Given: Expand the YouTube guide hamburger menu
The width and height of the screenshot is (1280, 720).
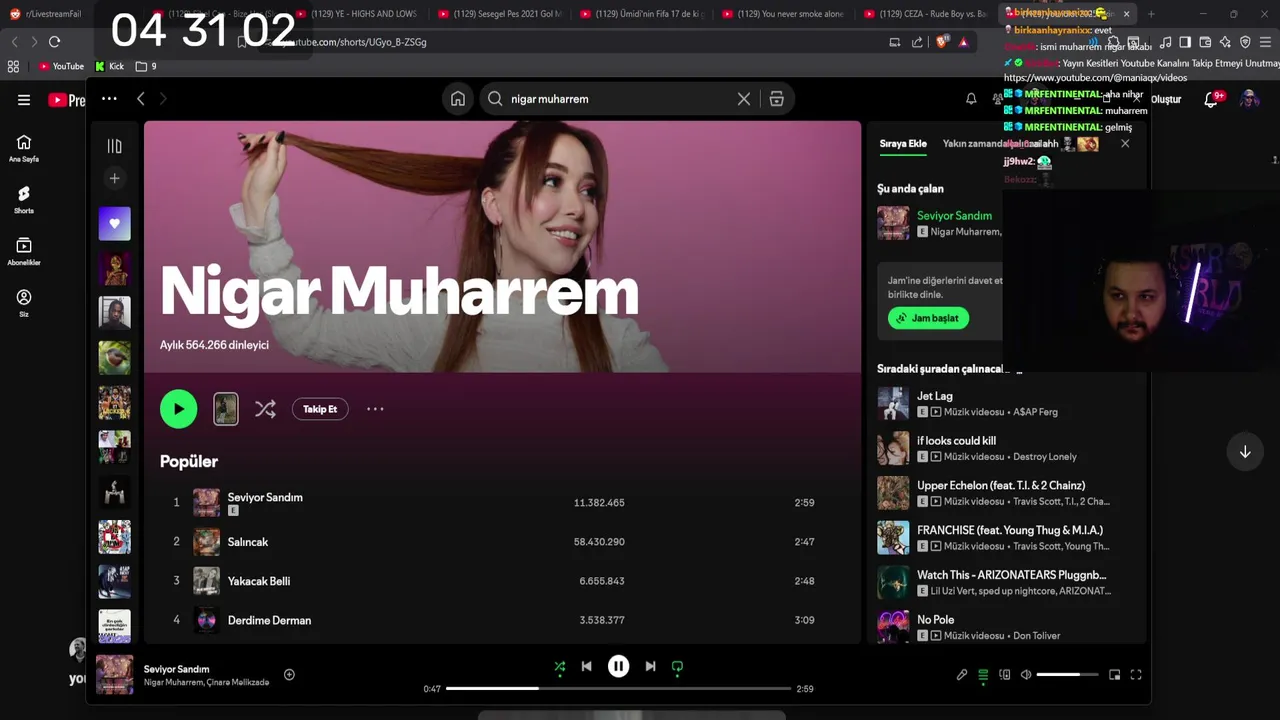Looking at the screenshot, I should 24,100.
